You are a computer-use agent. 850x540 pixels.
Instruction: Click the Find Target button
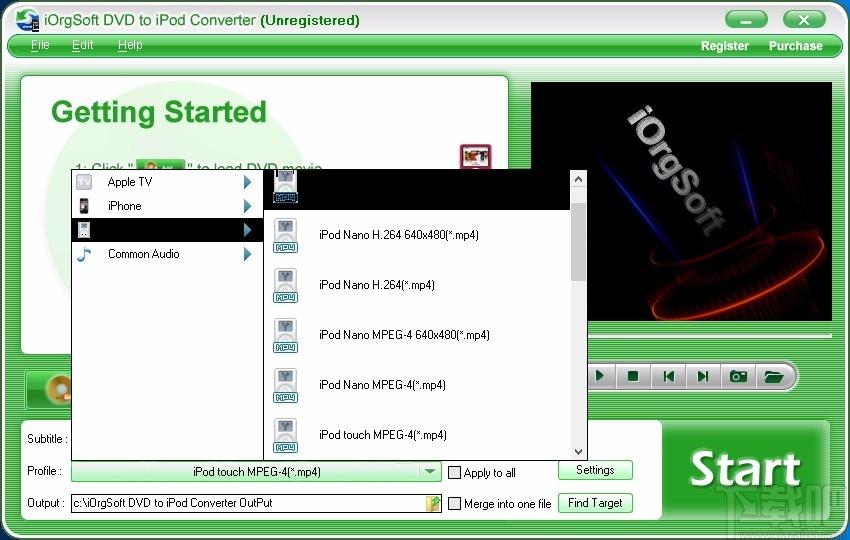click(595, 503)
